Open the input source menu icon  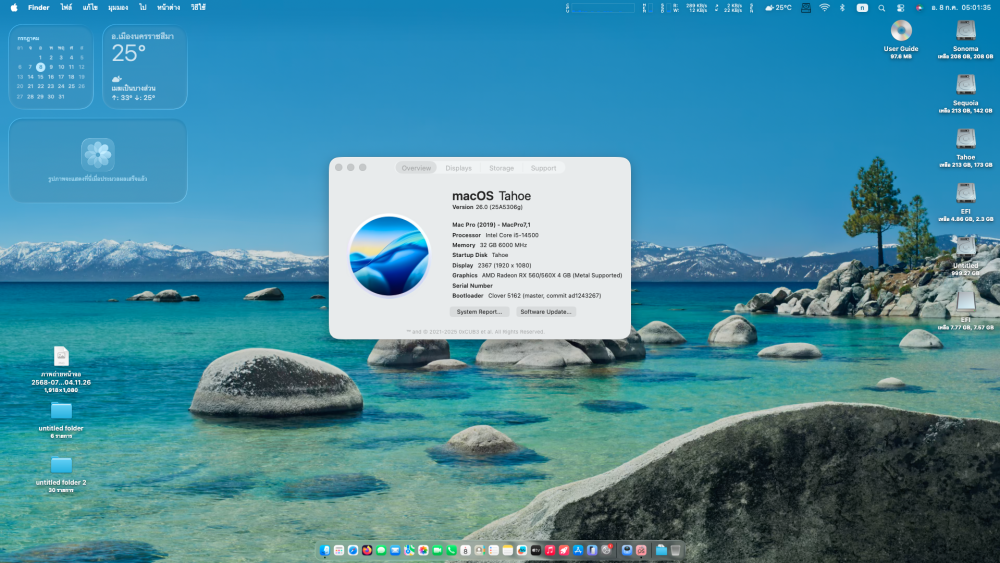pos(862,8)
